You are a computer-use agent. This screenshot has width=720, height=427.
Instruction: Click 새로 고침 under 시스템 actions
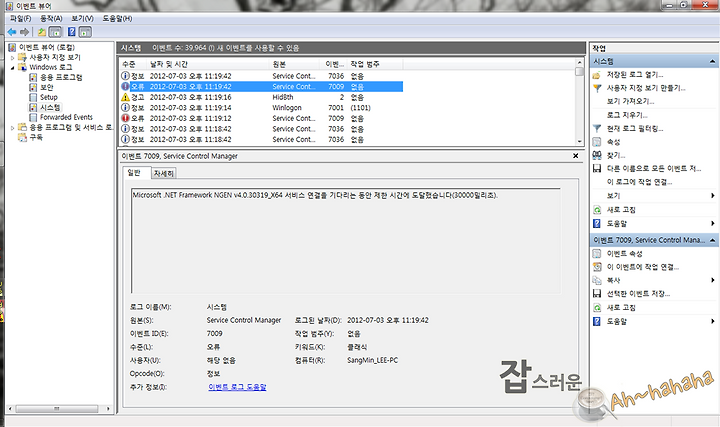[x=621, y=210]
